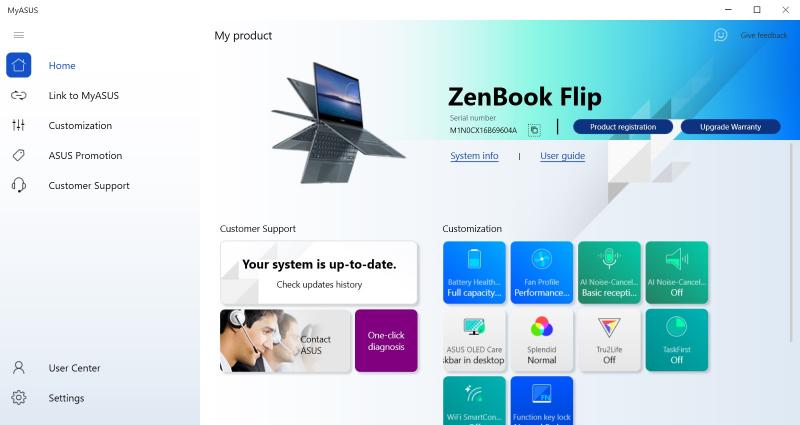The image size is (800, 425).
Task: Select the Customization sliders icon
Action: click(18, 125)
